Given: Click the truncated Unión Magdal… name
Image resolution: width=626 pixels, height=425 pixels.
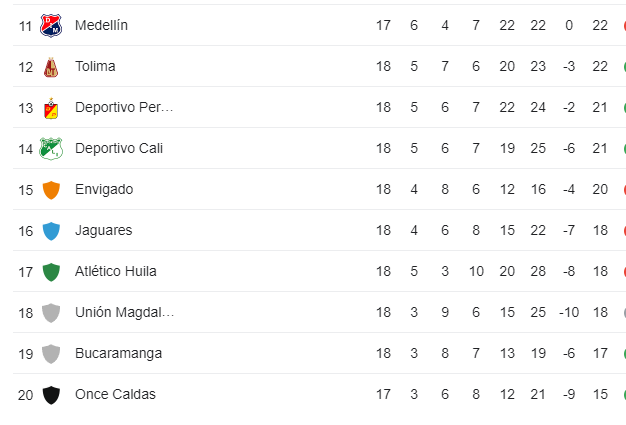Looking at the screenshot, I should pos(125,312).
